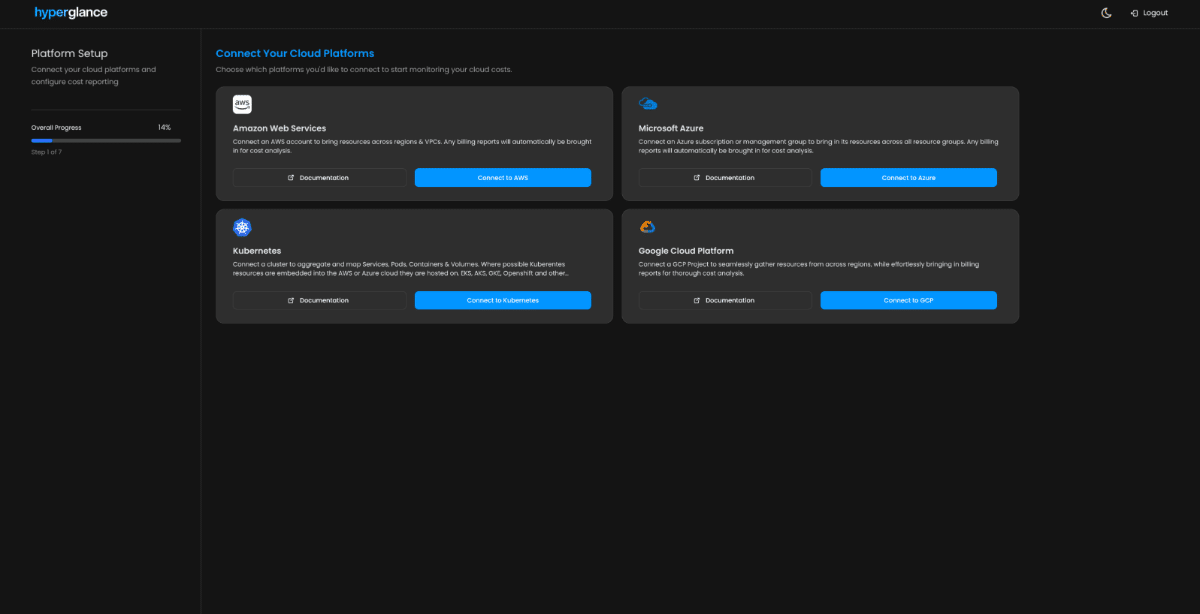Viewport: 1200px width, 614px height.
Task: Click Connect Your Cloud Platforms heading
Action: pos(295,53)
